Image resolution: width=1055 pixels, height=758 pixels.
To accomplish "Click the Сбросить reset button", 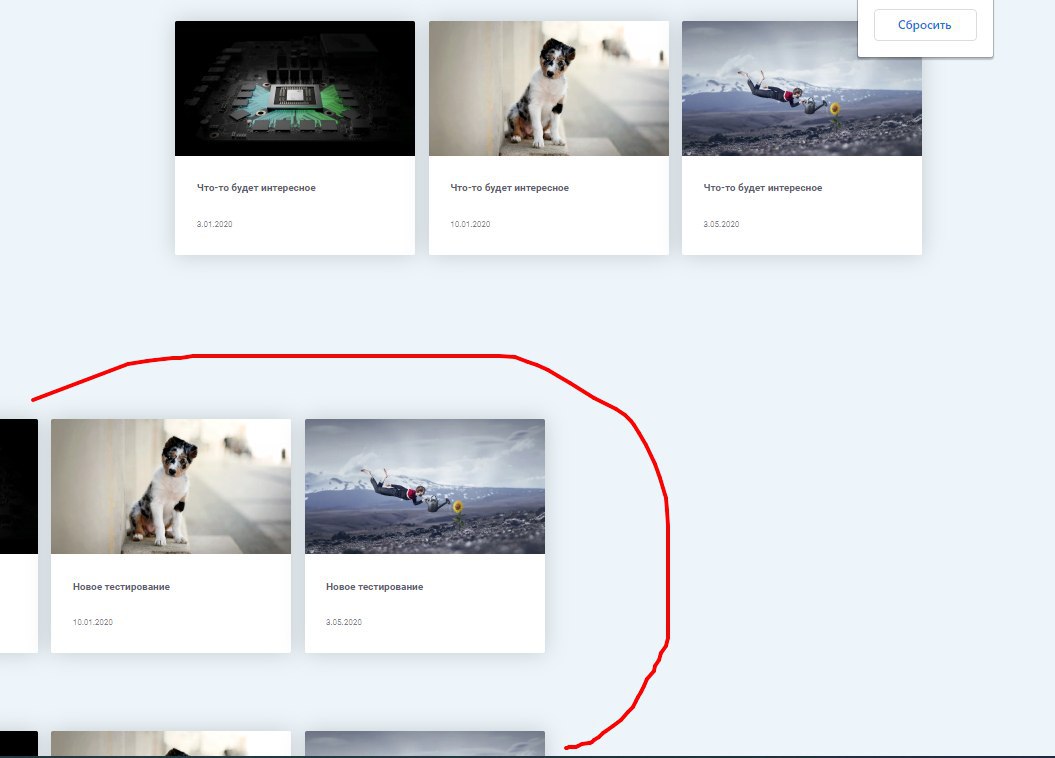I will click(x=924, y=25).
